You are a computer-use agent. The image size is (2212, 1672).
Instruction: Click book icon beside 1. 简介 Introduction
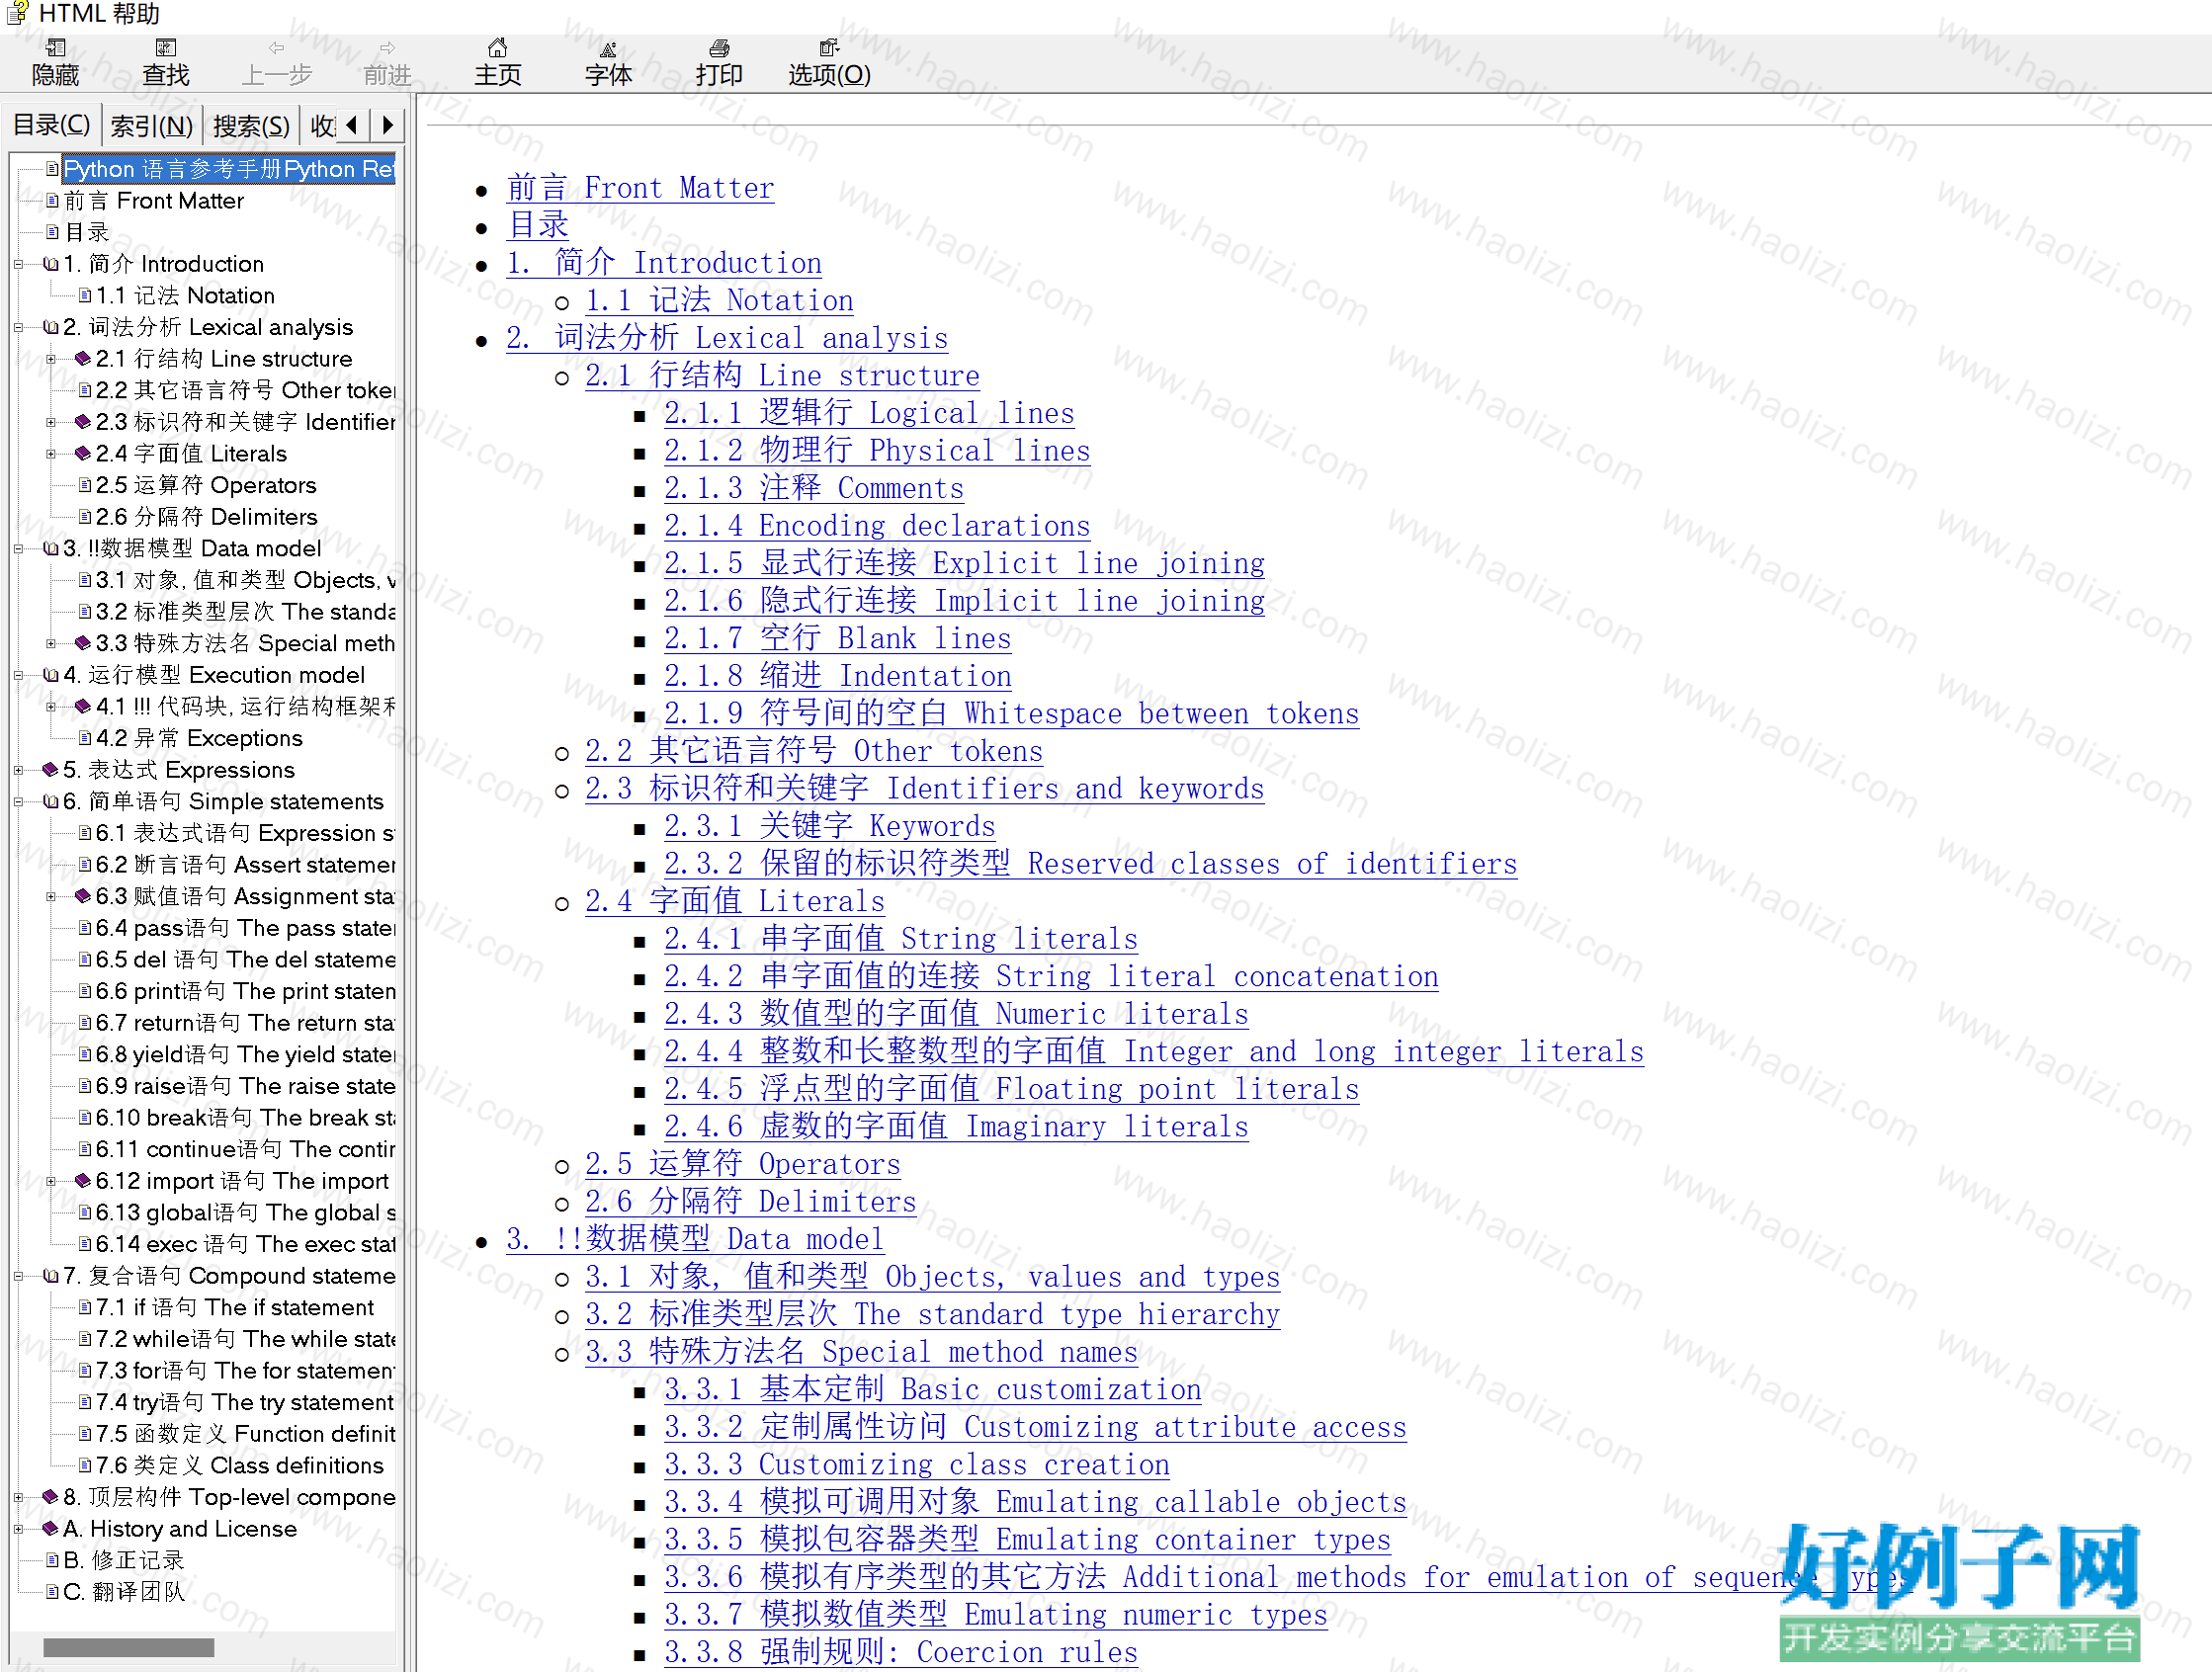pos(51,264)
